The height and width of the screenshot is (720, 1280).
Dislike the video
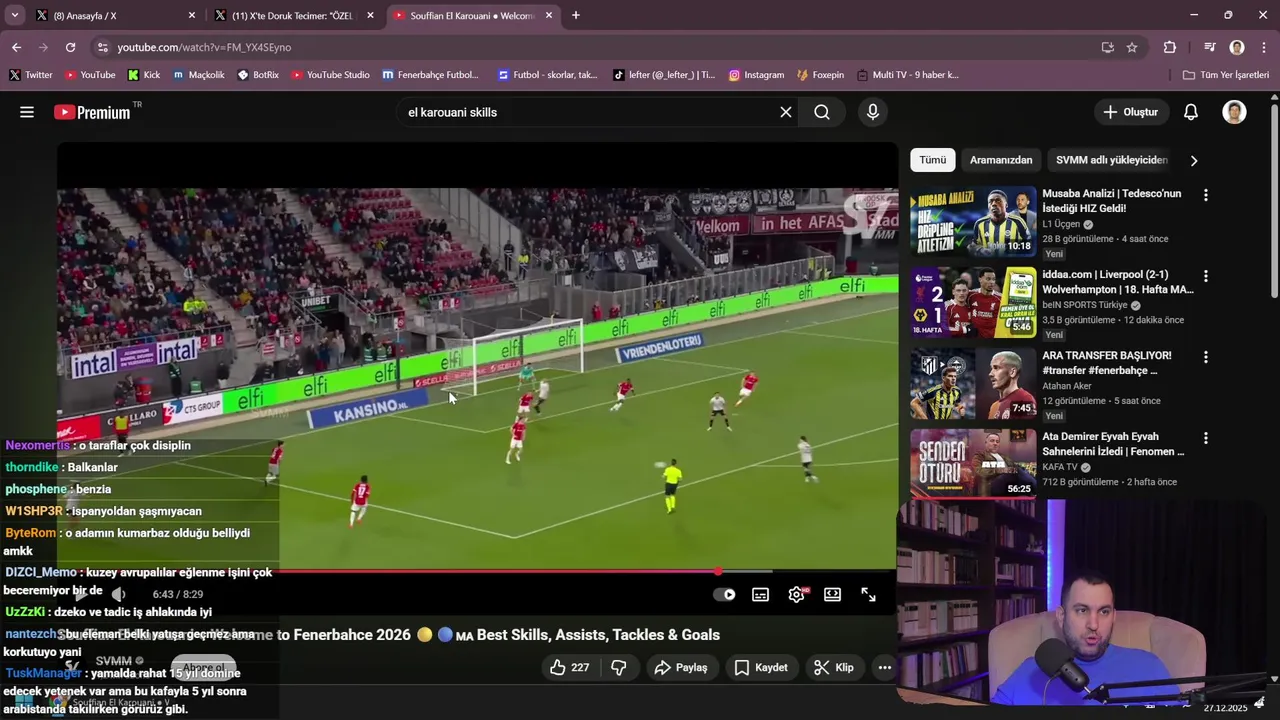tap(618, 667)
